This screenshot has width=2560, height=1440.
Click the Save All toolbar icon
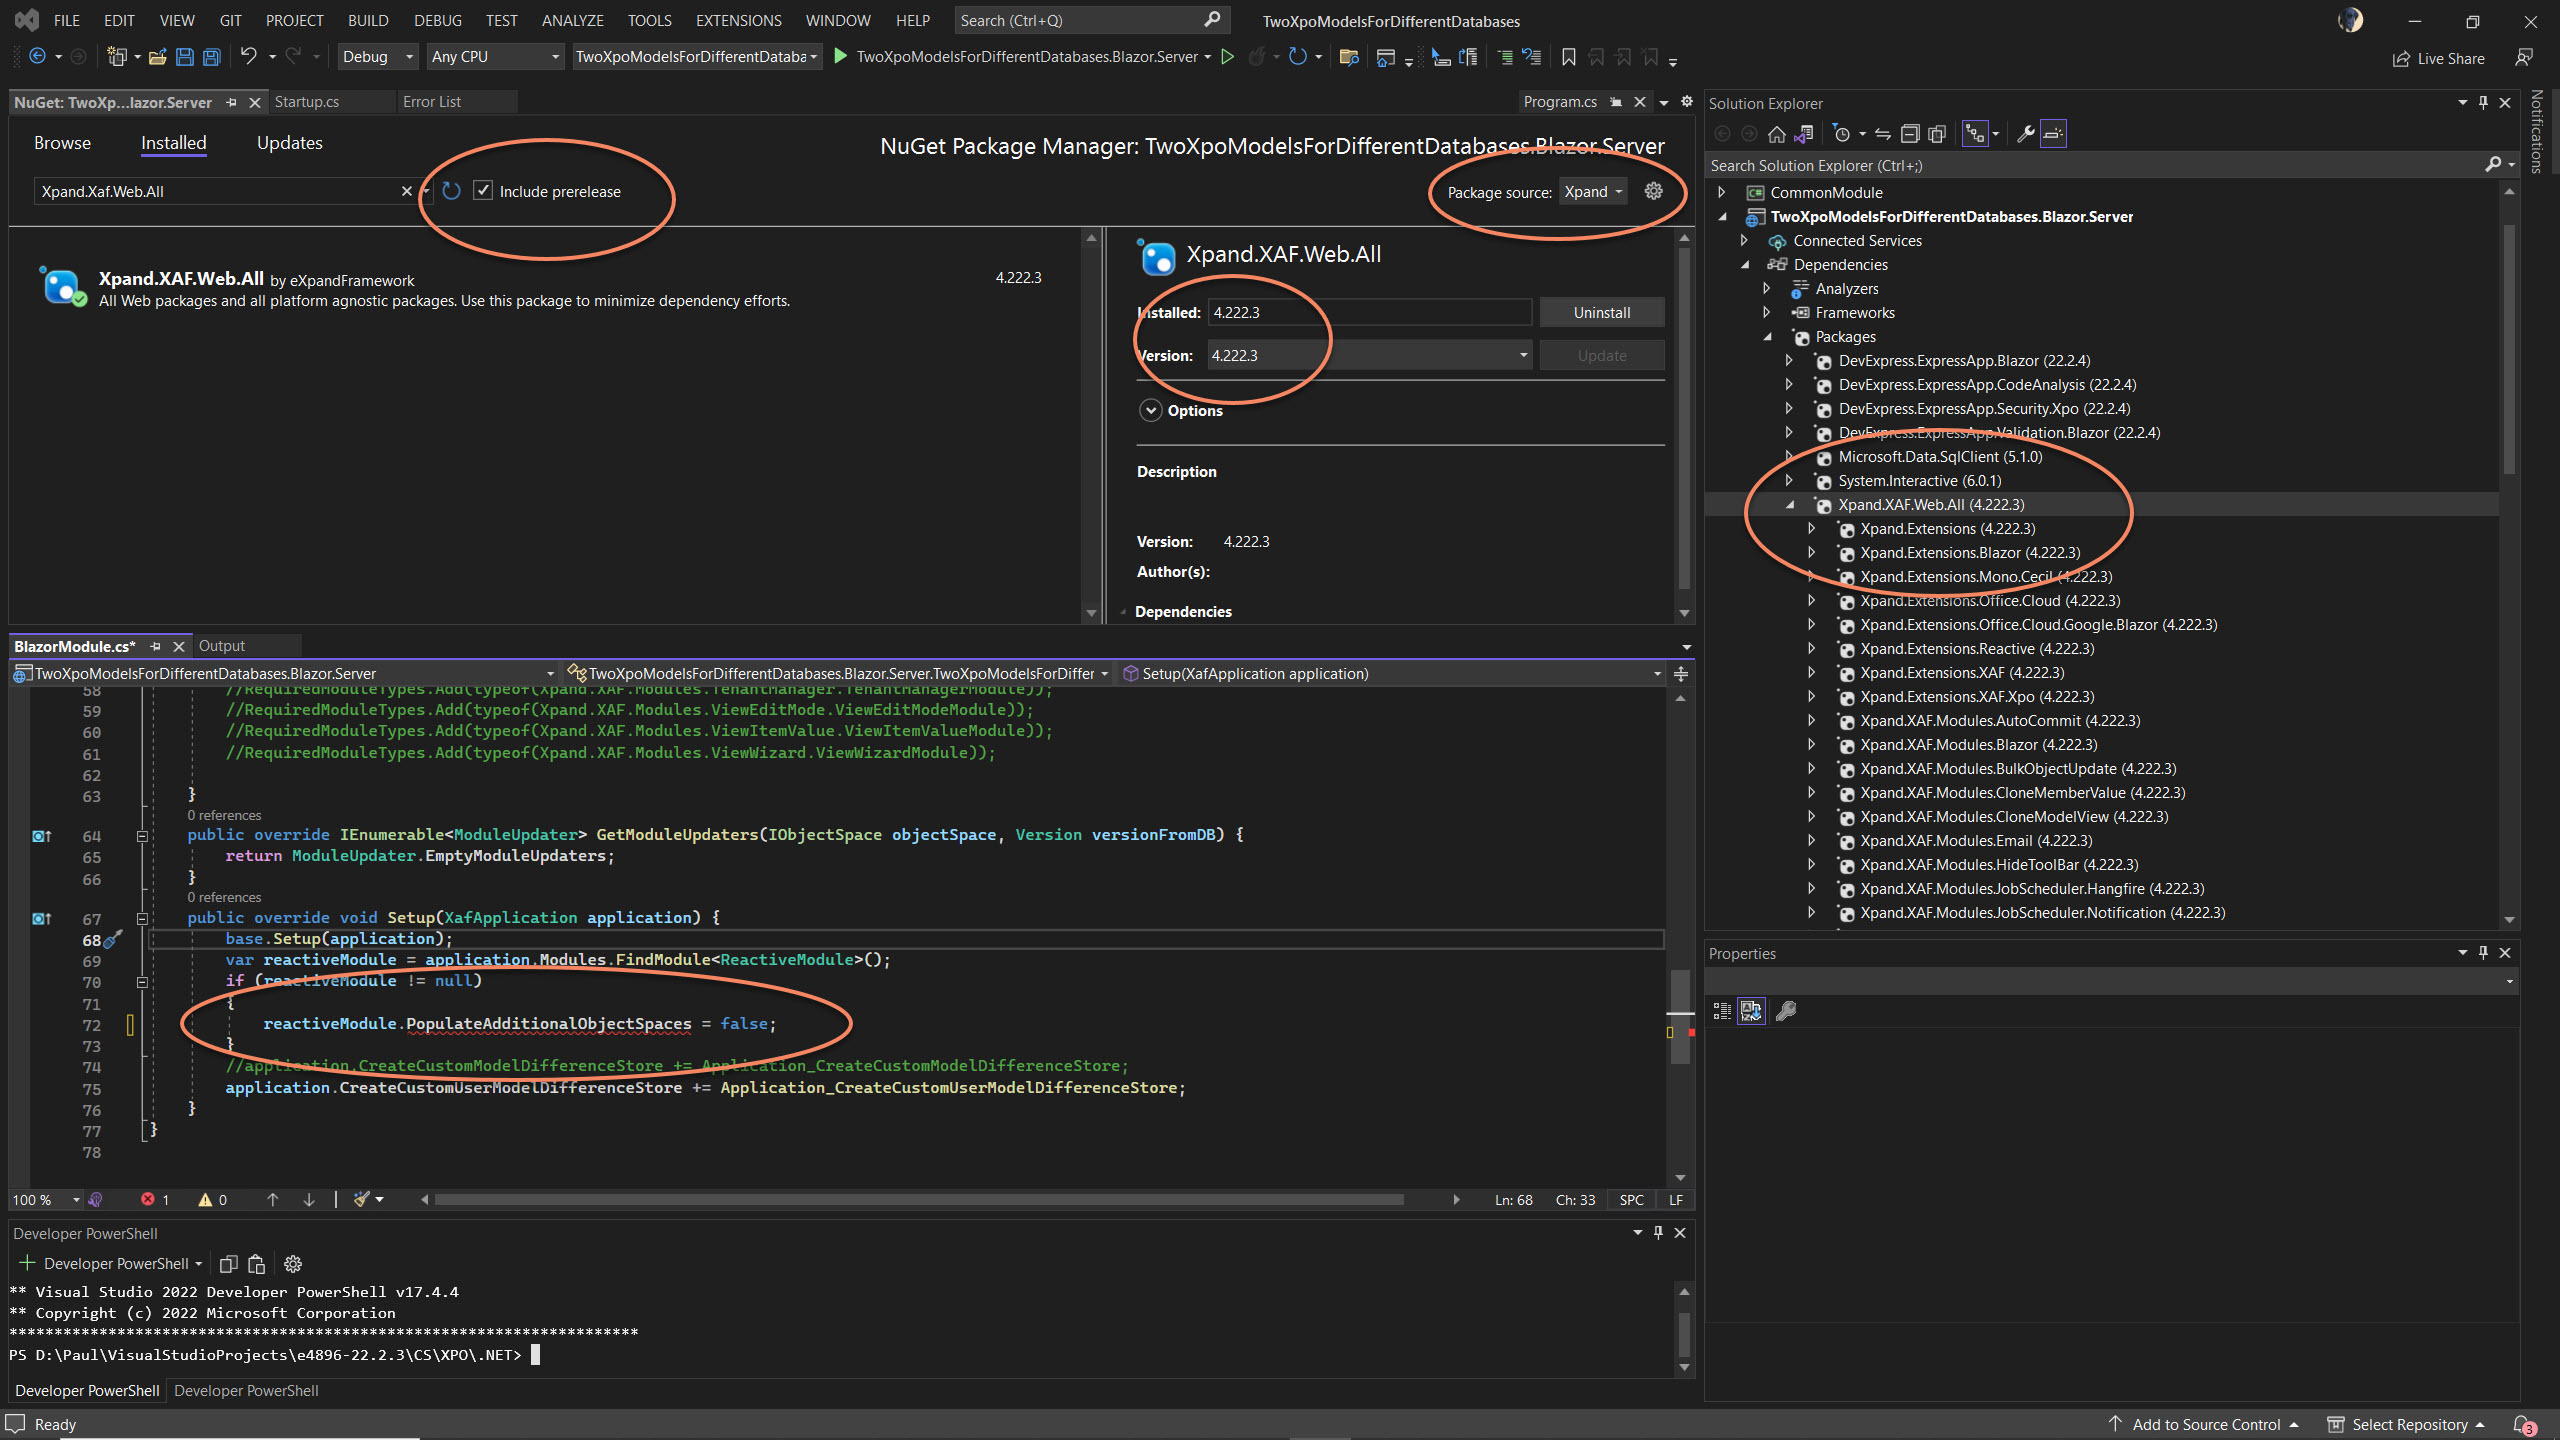pos(211,57)
